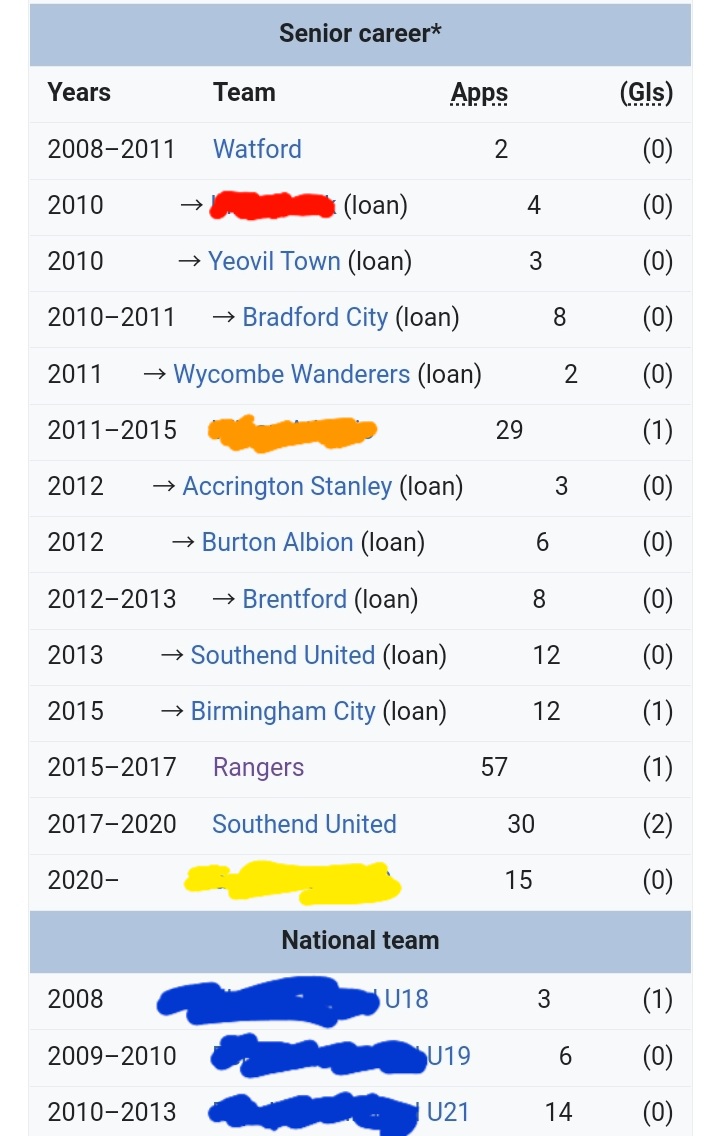Follow the Wycombe Wanderers link

pyautogui.click(x=291, y=374)
